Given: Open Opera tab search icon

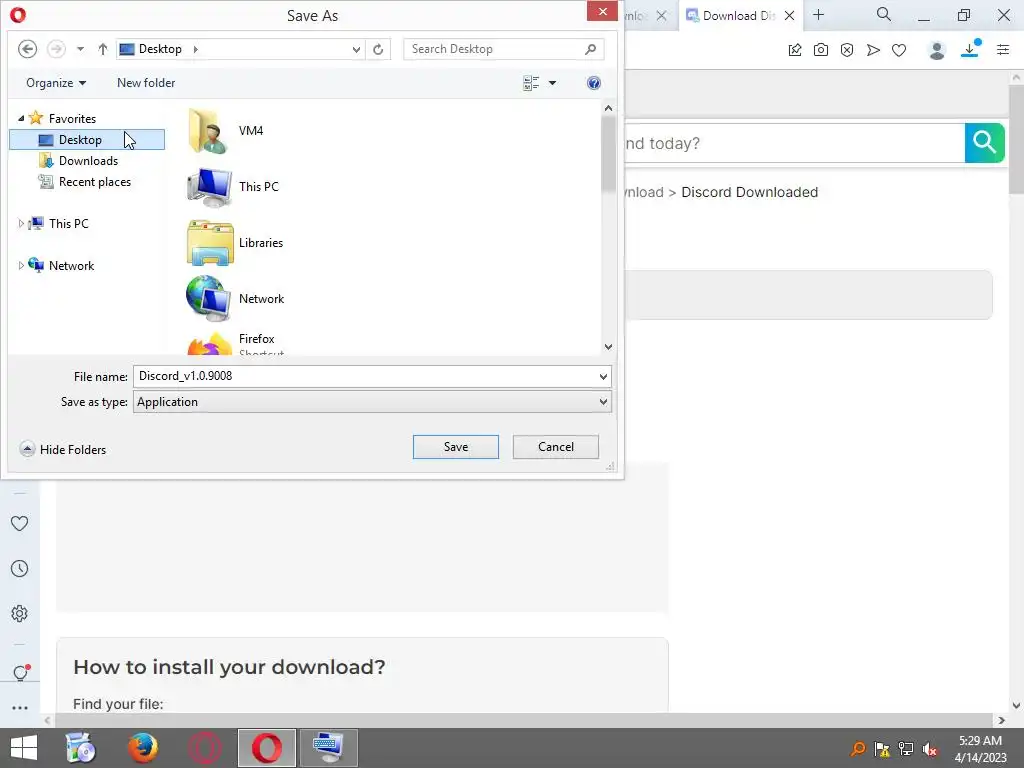Looking at the screenshot, I should [x=884, y=14].
